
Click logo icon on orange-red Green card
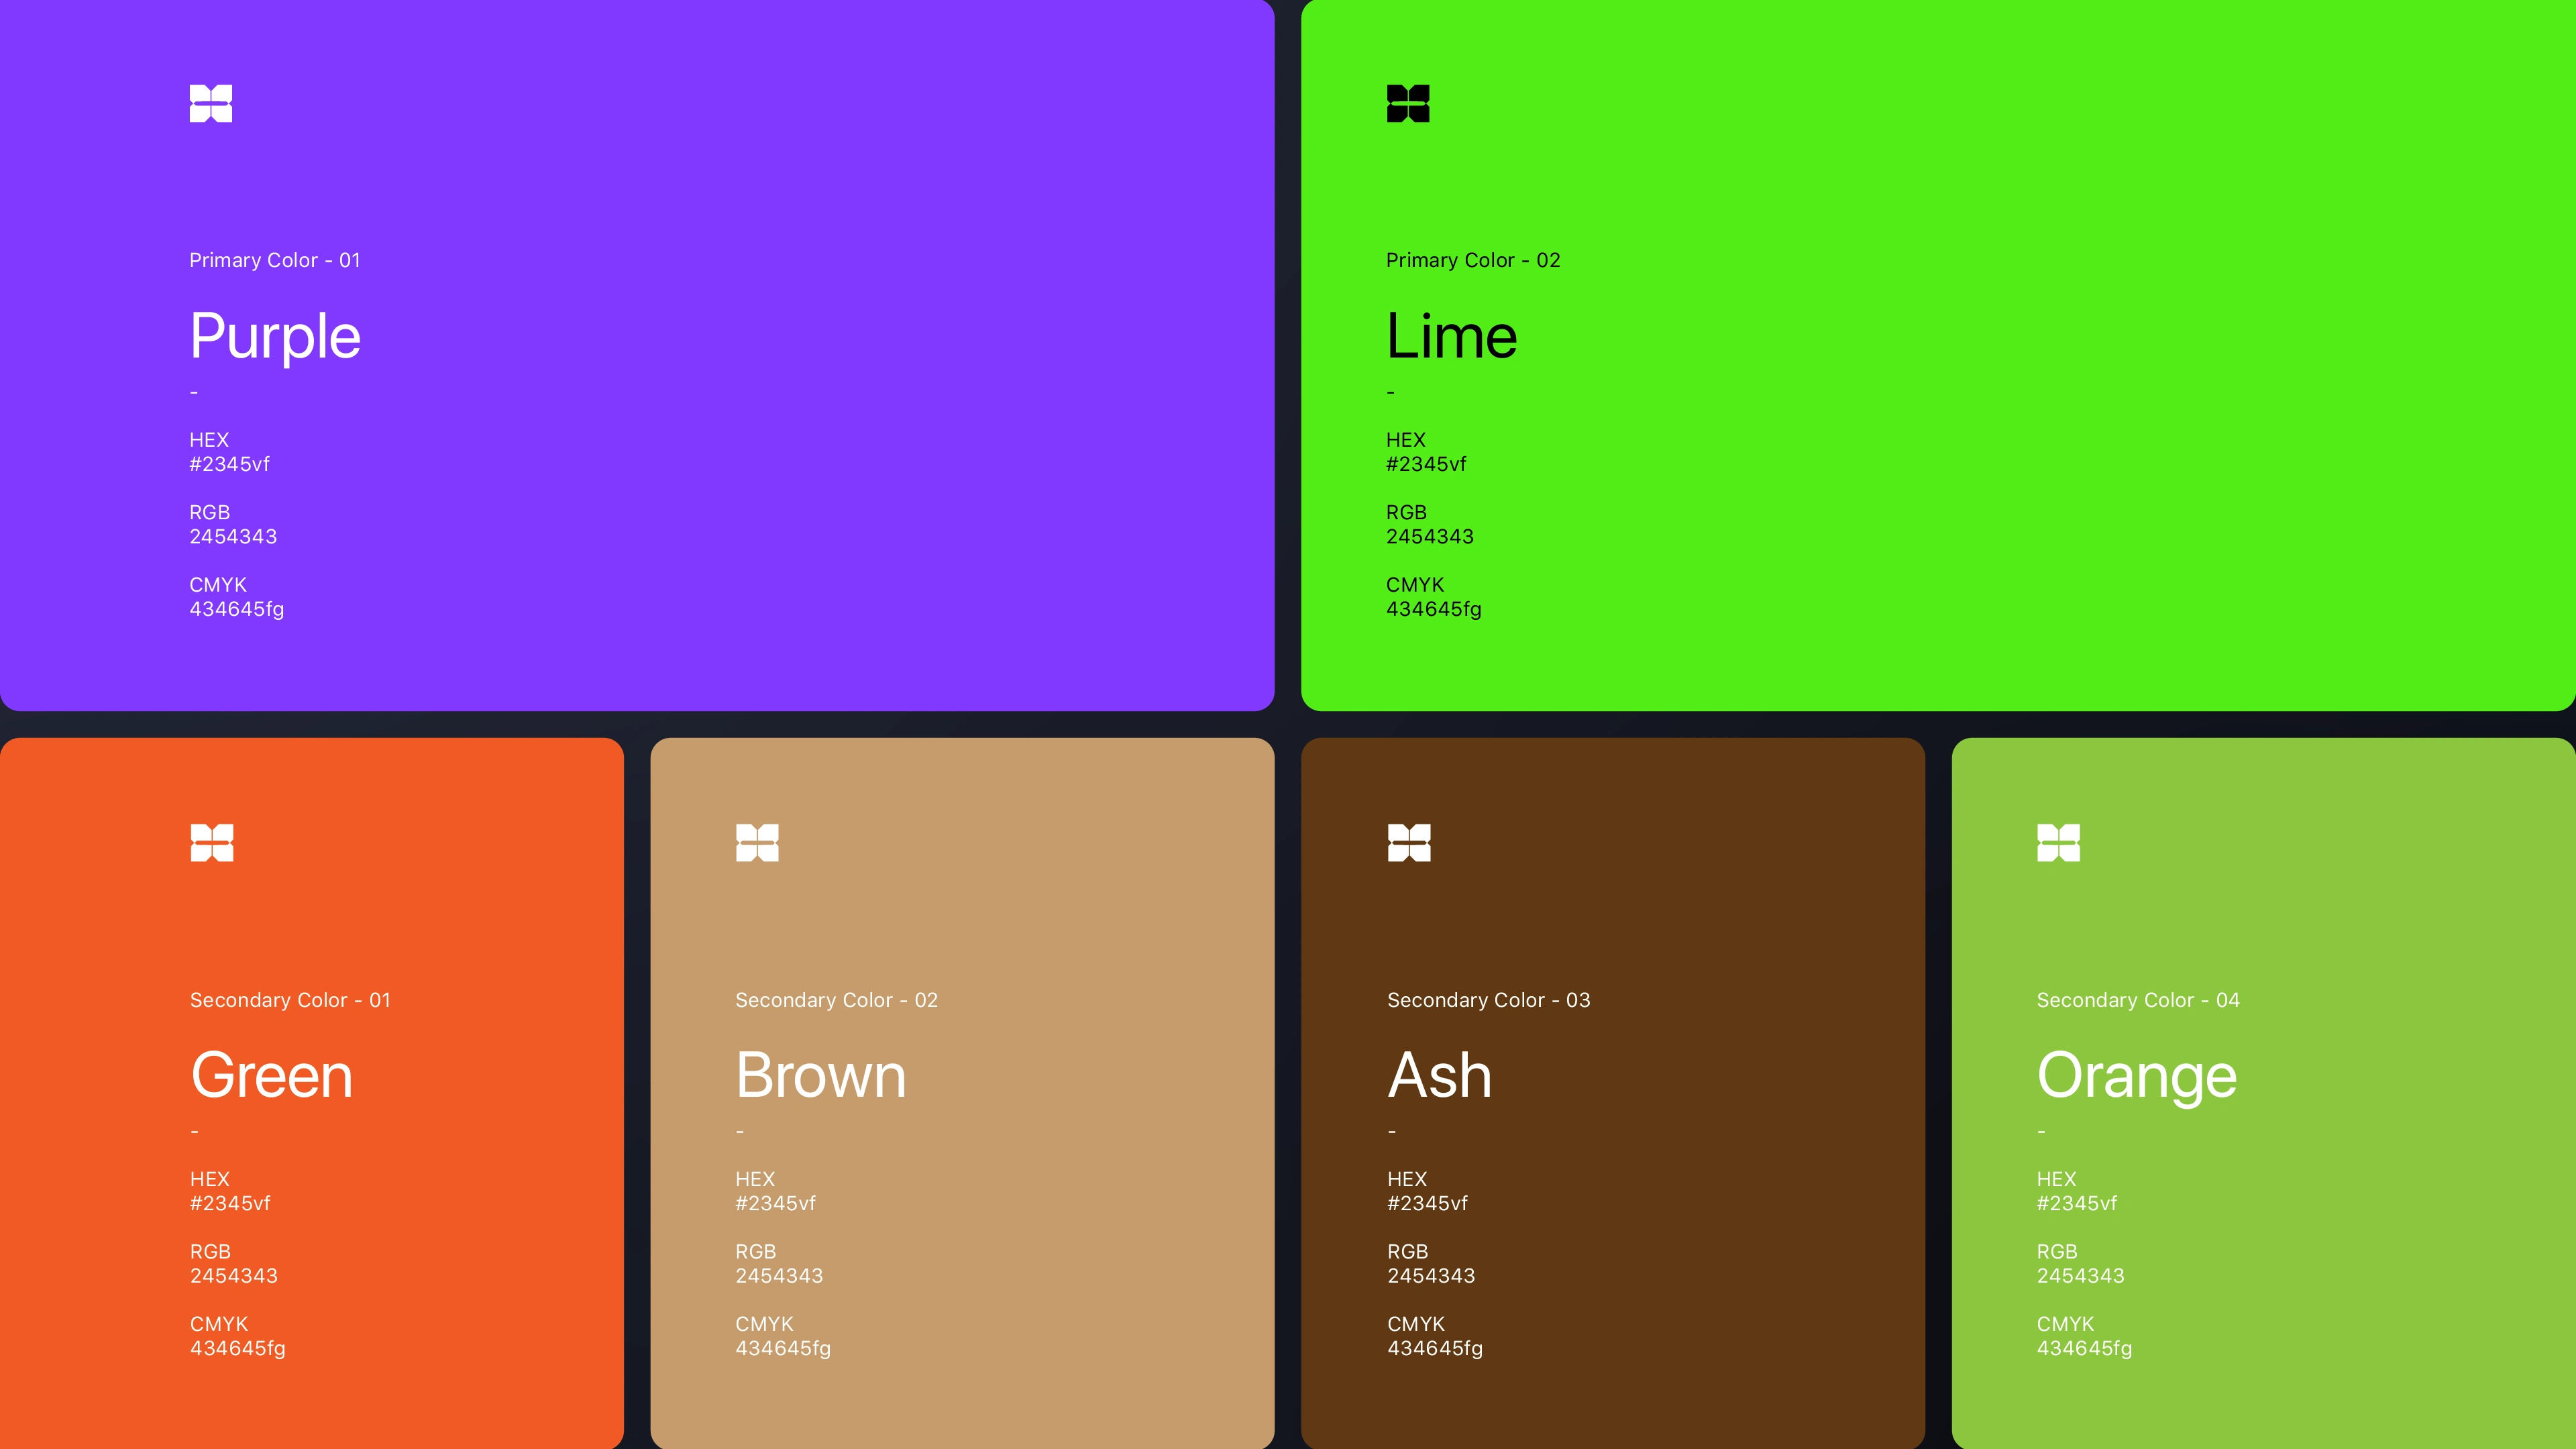pyautogui.click(x=212, y=842)
